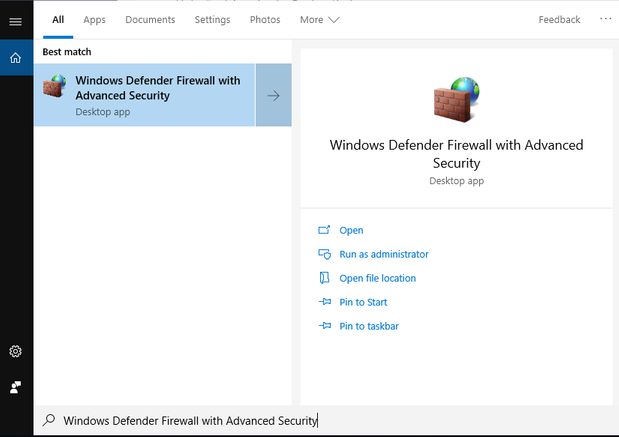Open the hamburger menu in the sidebar
619x437 pixels.
15,21
